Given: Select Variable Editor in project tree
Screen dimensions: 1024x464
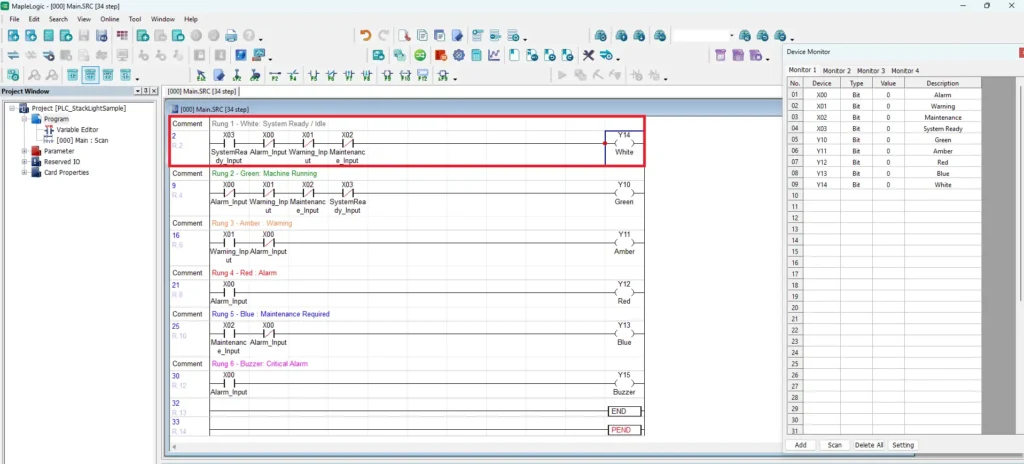Looking at the screenshot, I should point(77,129).
